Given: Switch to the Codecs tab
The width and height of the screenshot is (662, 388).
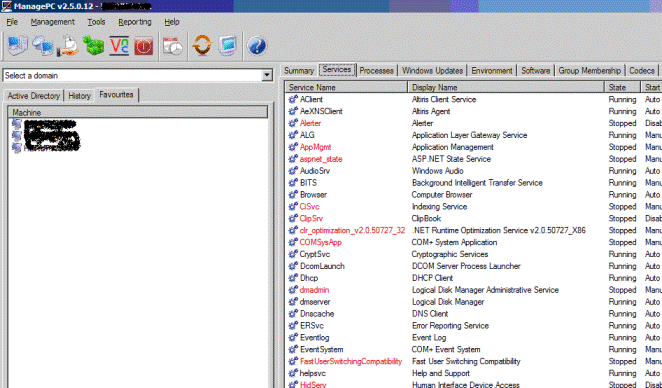Looking at the screenshot, I should [642, 71].
